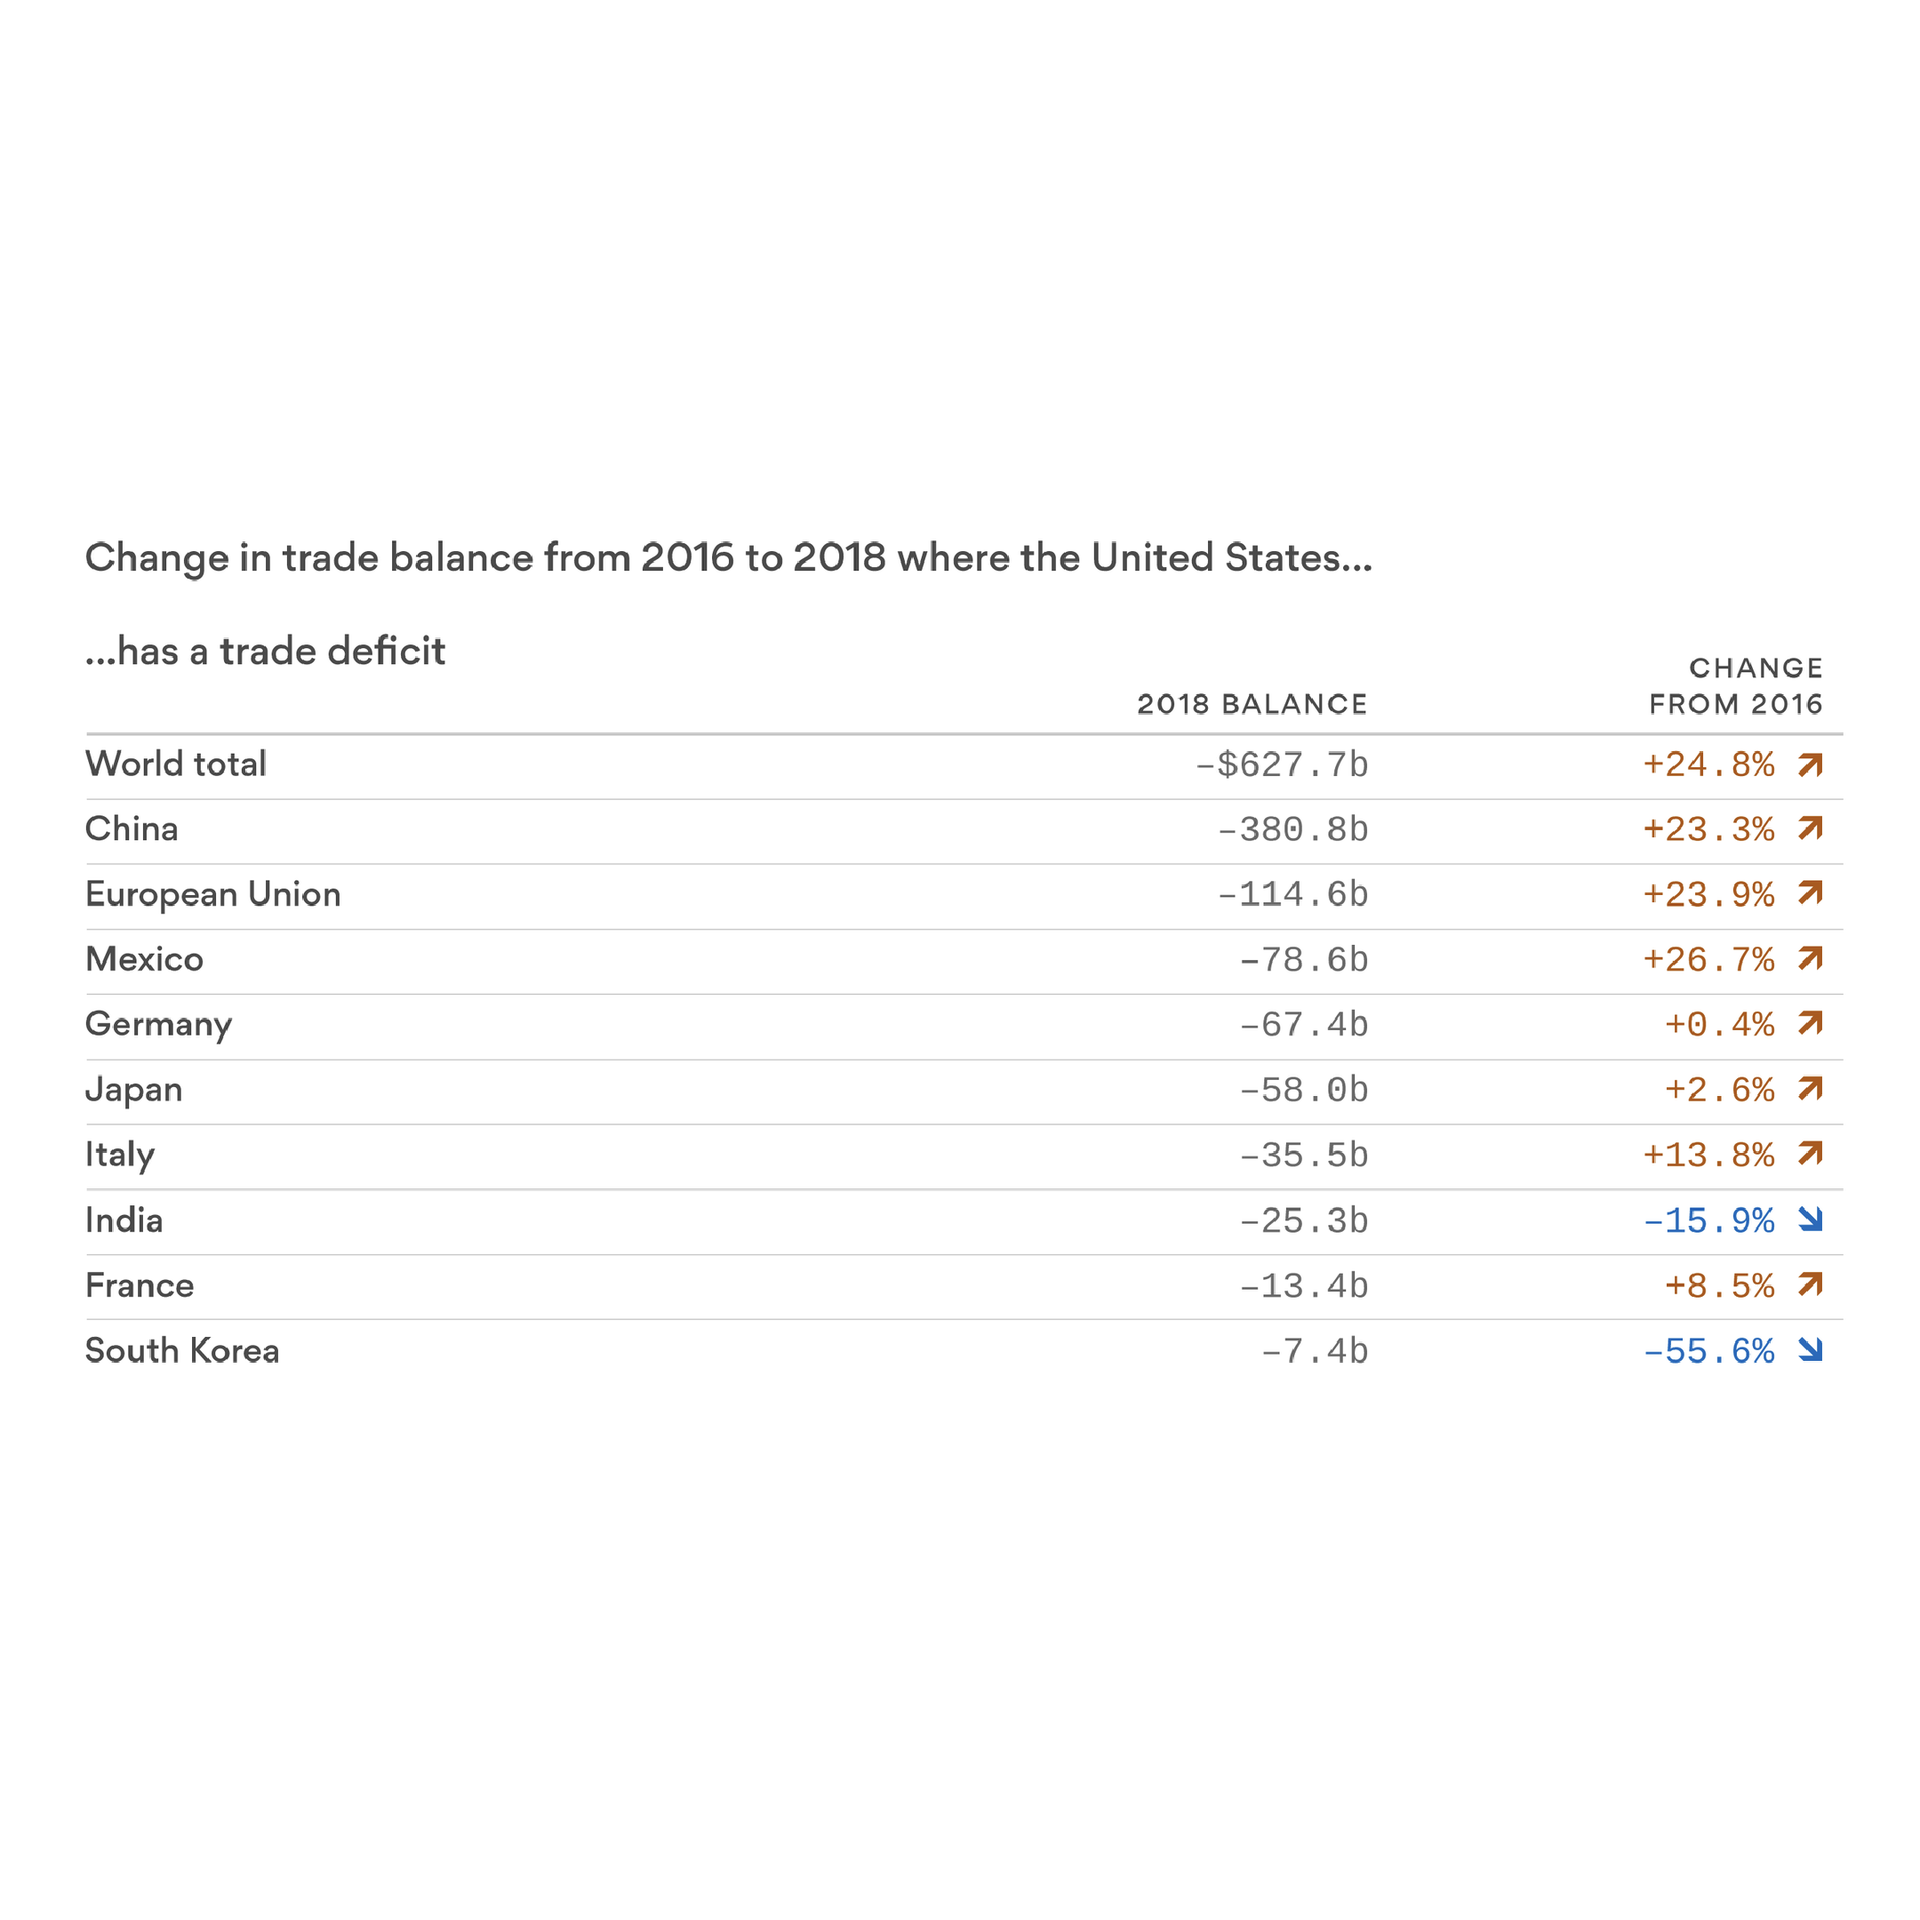
Task: Click the India -15.9% change value
Action: click(1709, 1220)
